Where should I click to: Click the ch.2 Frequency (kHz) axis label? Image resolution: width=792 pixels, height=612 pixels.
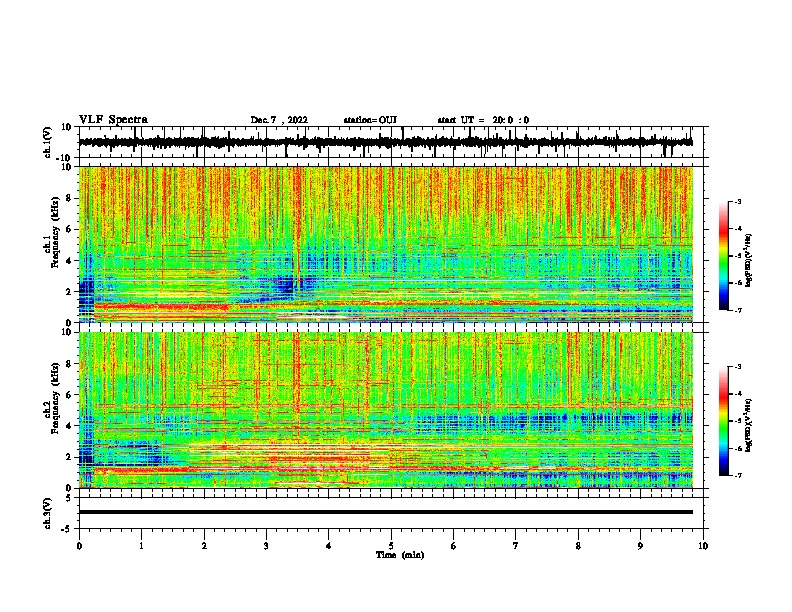coord(51,398)
